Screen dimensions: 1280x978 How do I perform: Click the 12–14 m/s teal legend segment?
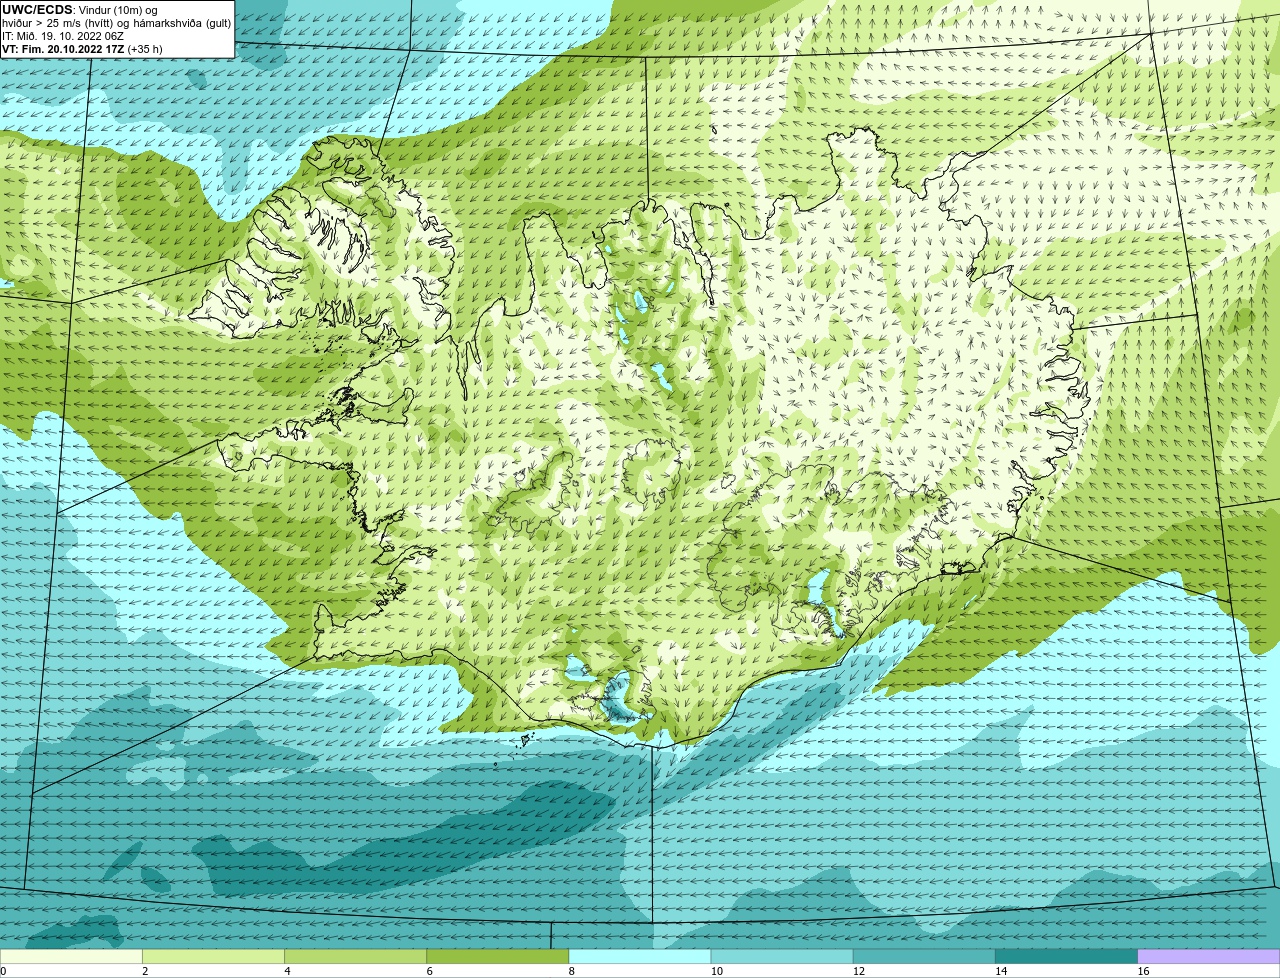[x=924, y=956]
